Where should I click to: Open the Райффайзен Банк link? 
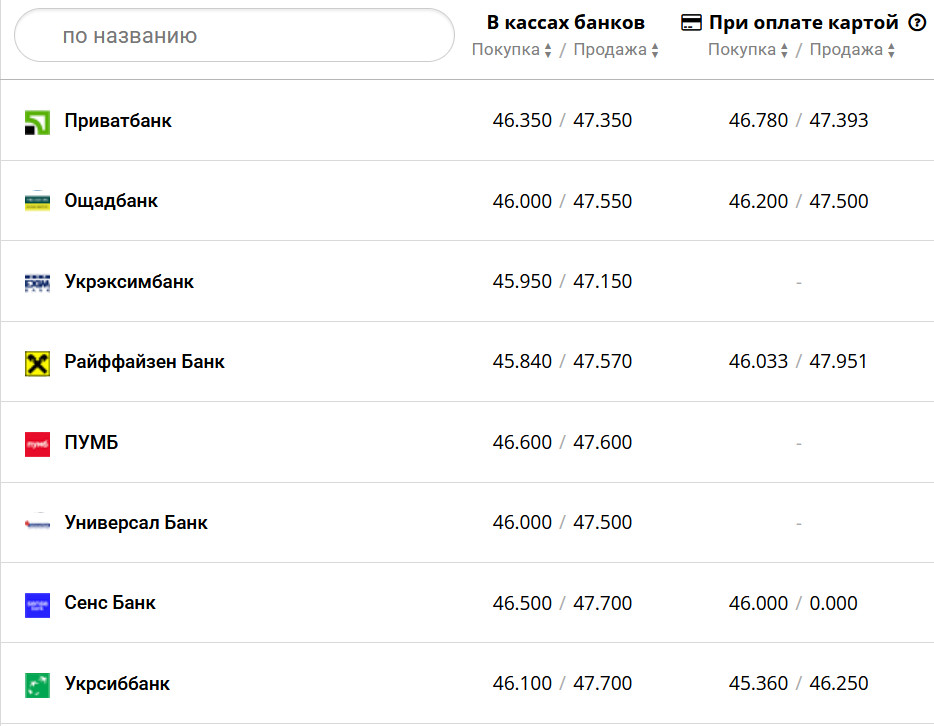coord(144,362)
